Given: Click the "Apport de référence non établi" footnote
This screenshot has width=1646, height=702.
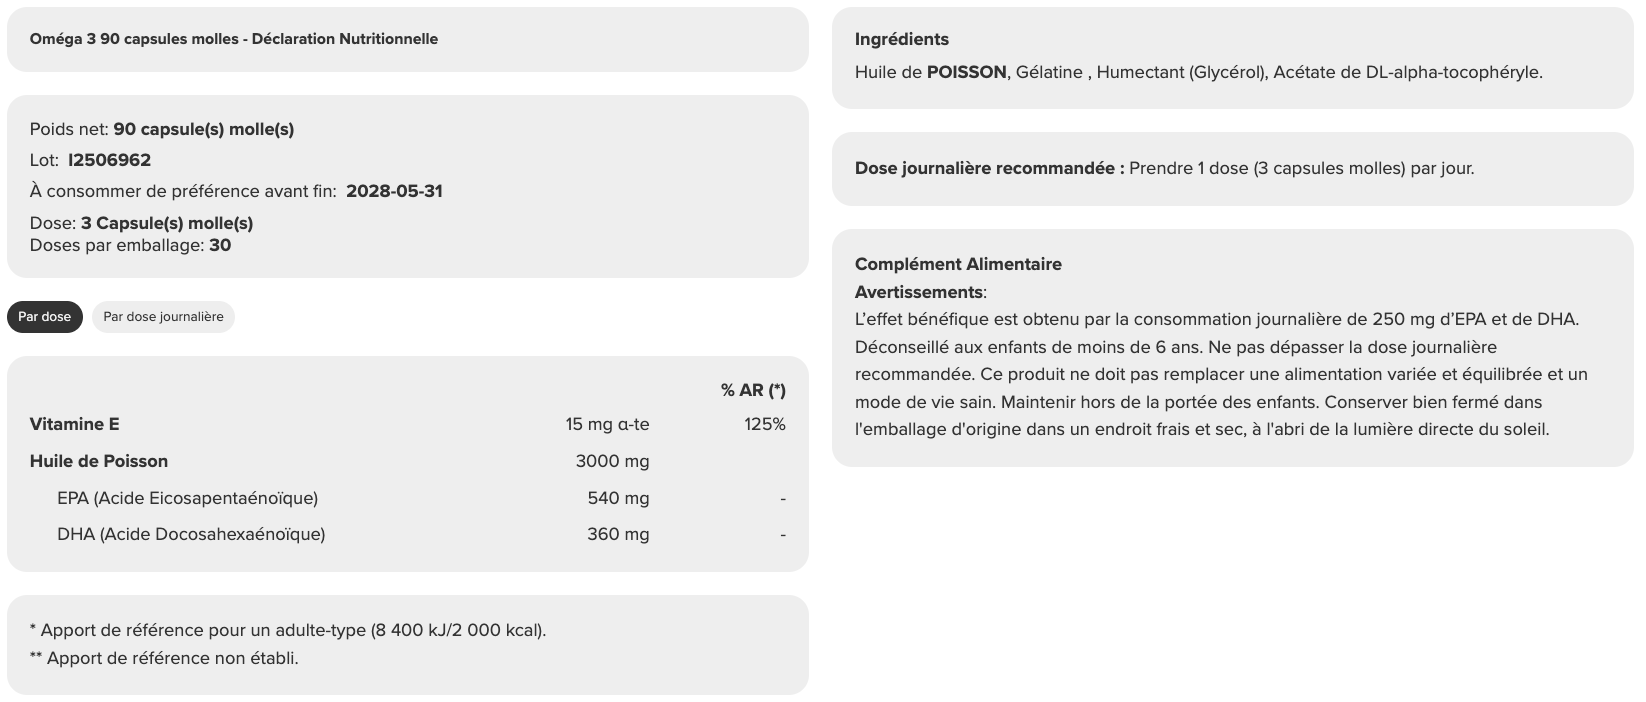Looking at the screenshot, I should 172,658.
